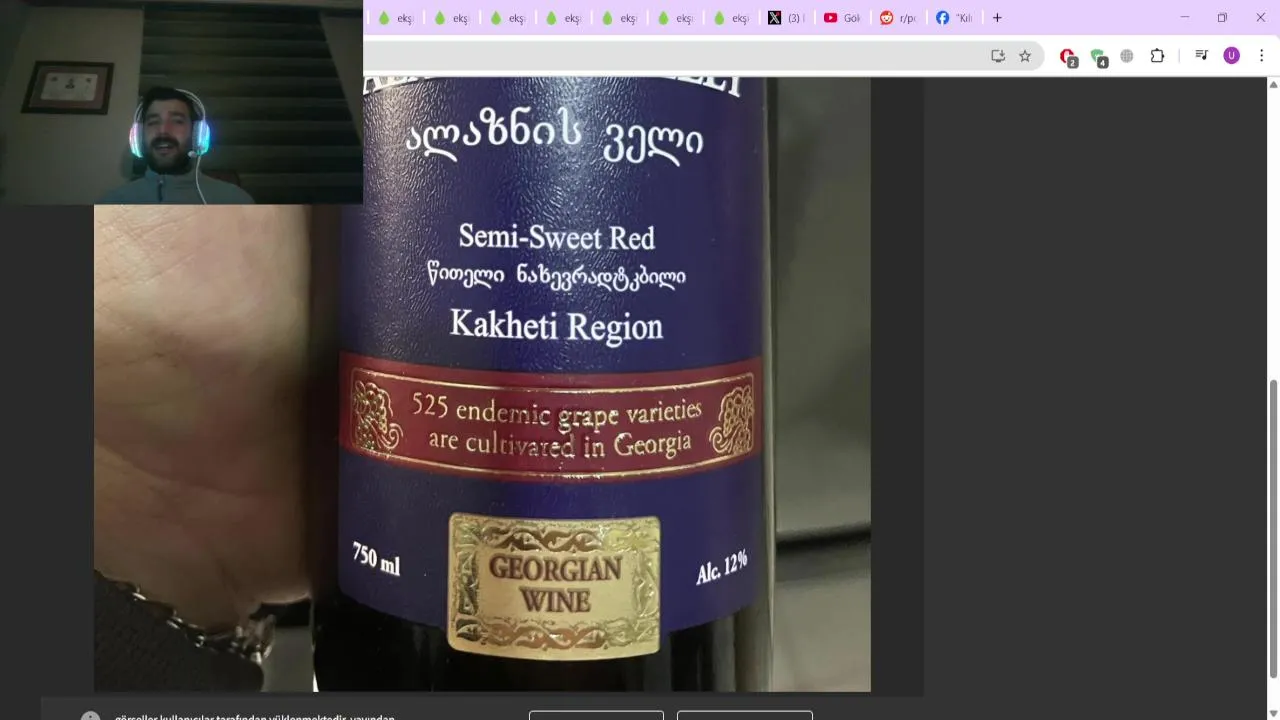Switch to the Reddit r/pc tab
The height and width of the screenshot is (720, 1280).
coord(897,18)
